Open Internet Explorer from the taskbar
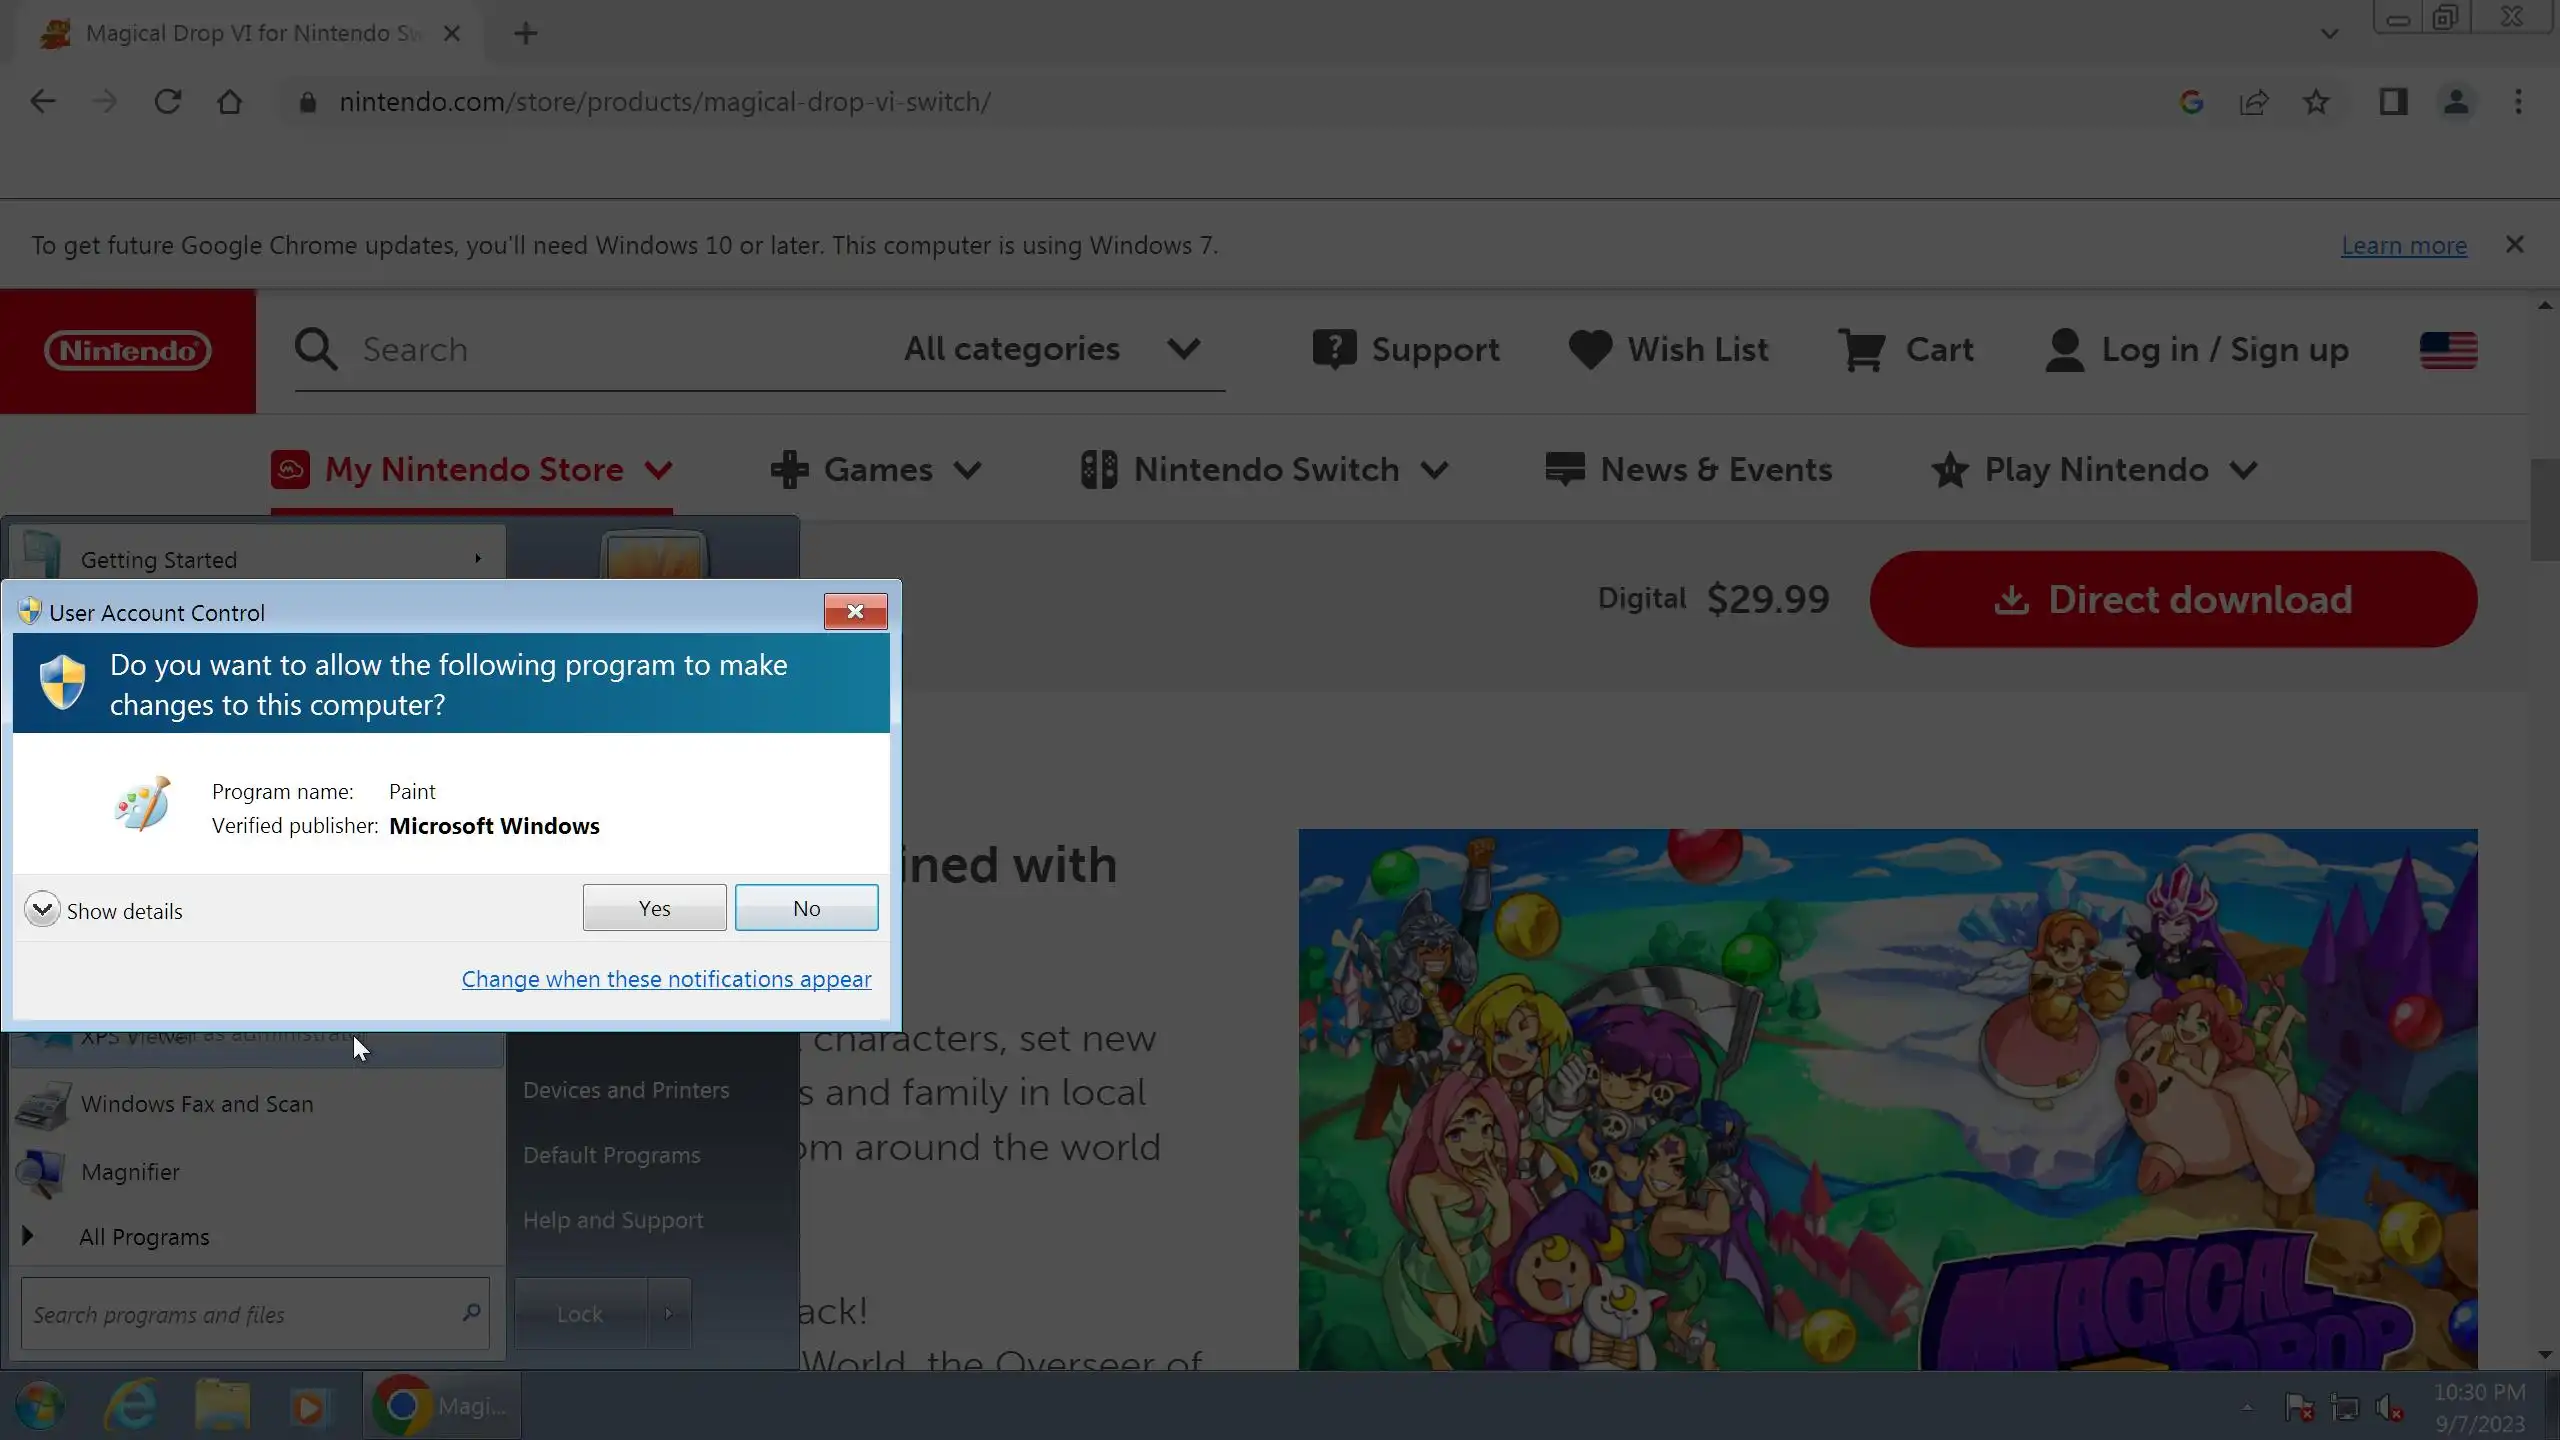 coord(131,1406)
